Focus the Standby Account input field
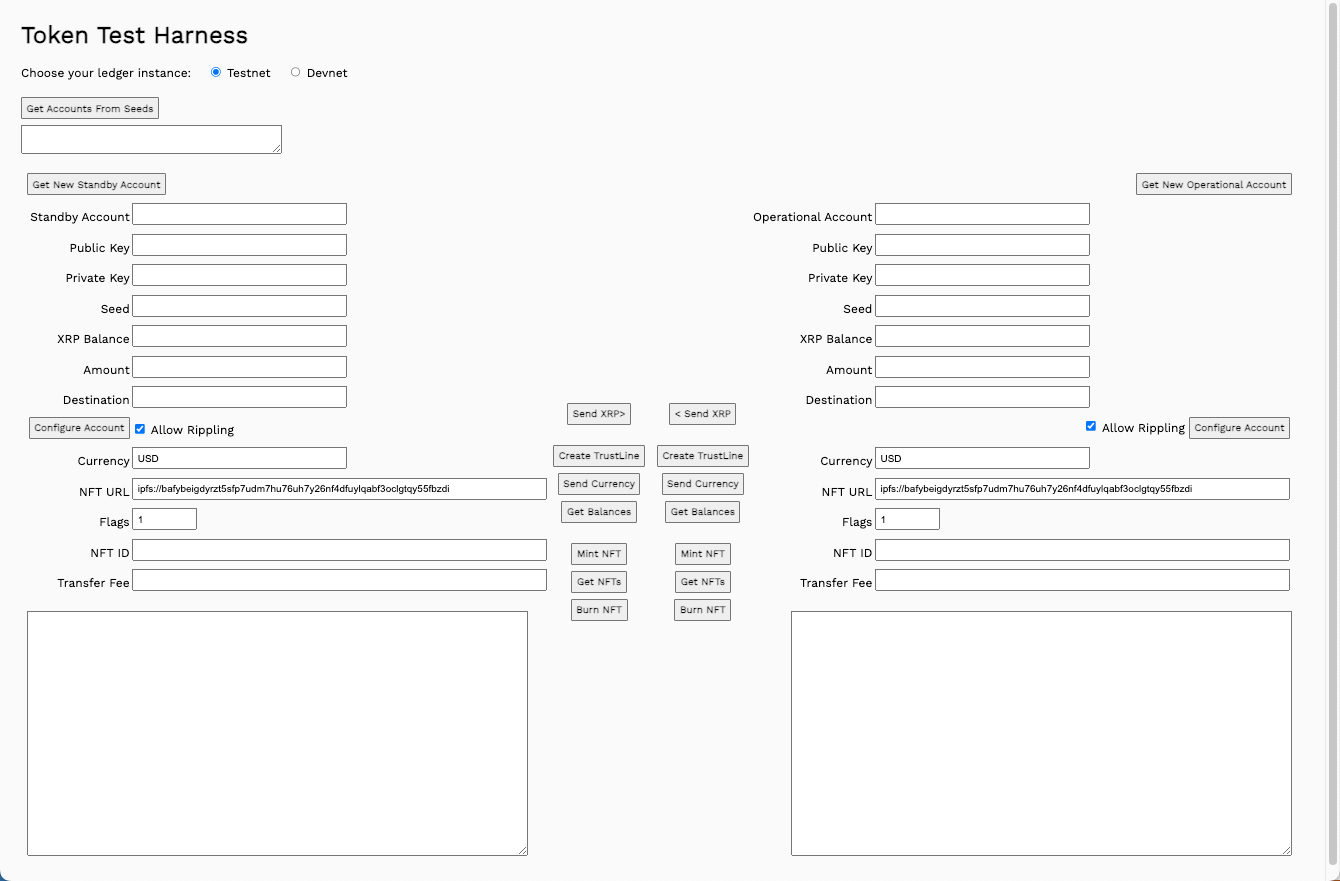Screen dimensions: 1340x881 pyautogui.click(x=239, y=215)
